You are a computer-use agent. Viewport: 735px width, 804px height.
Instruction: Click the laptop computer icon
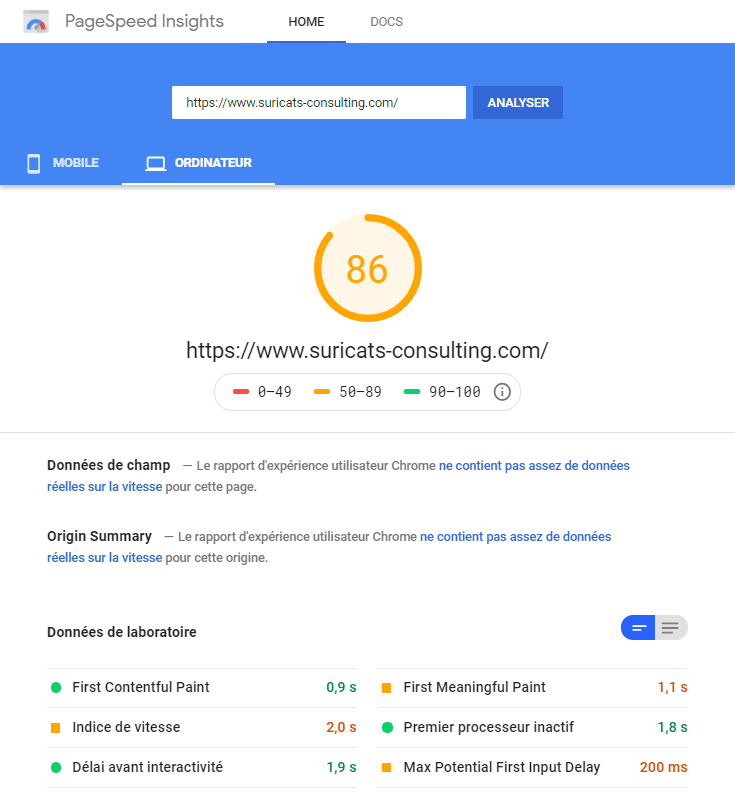(155, 164)
